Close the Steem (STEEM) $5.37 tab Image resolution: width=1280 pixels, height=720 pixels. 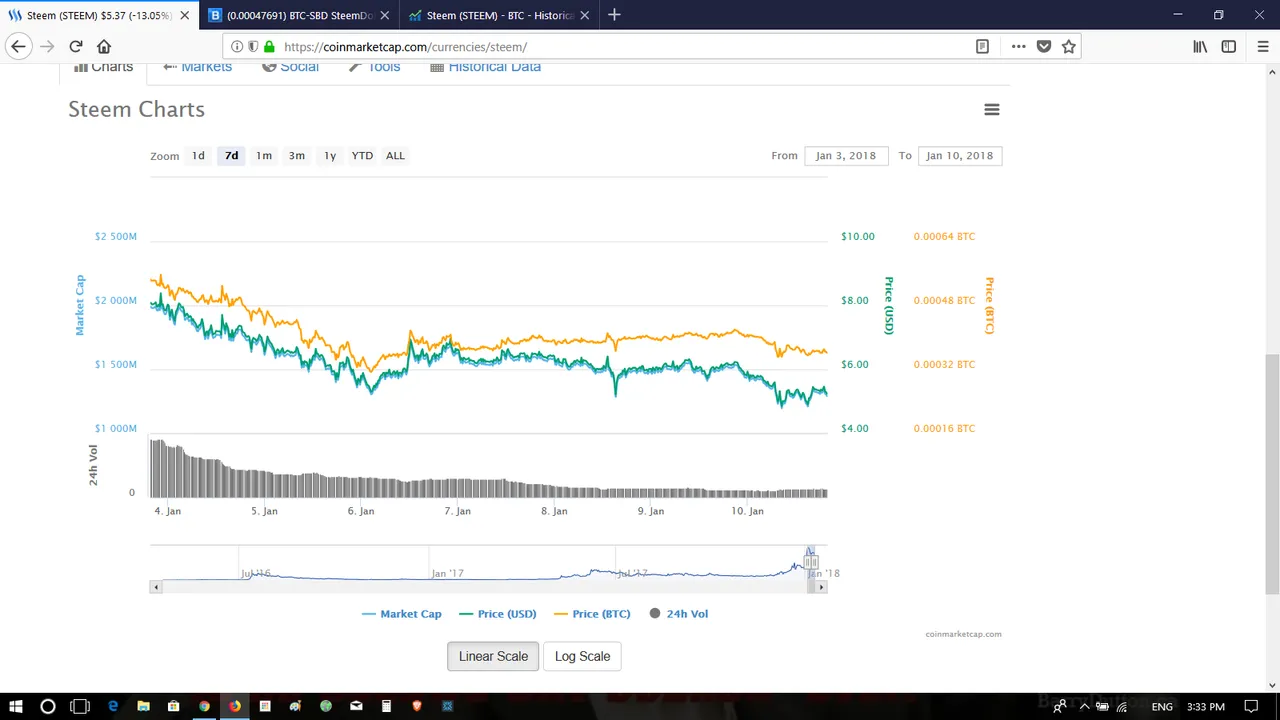pos(184,15)
